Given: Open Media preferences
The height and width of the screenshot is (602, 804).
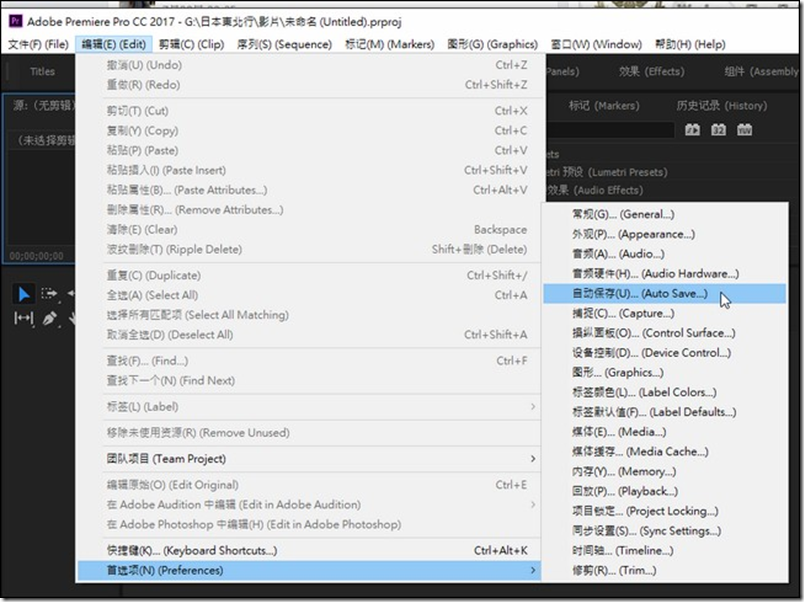Looking at the screenshot, I should click(x=665, y=432).
